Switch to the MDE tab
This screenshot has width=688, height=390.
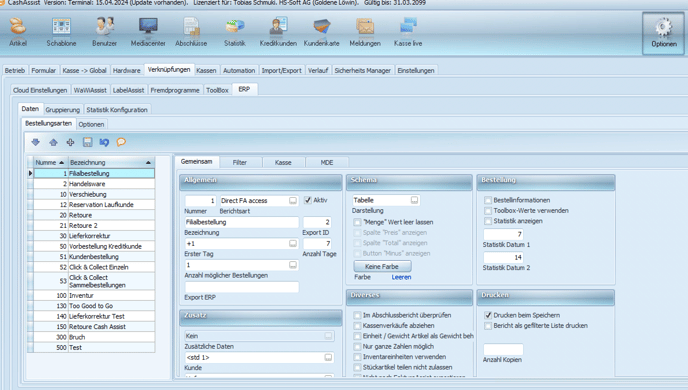(x=327, y=162)
